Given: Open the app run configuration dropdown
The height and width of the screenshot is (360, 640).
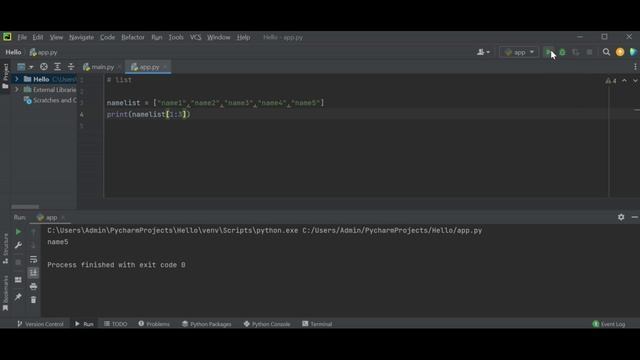Looking at the screenshot, I should click(x=519, y=52).
